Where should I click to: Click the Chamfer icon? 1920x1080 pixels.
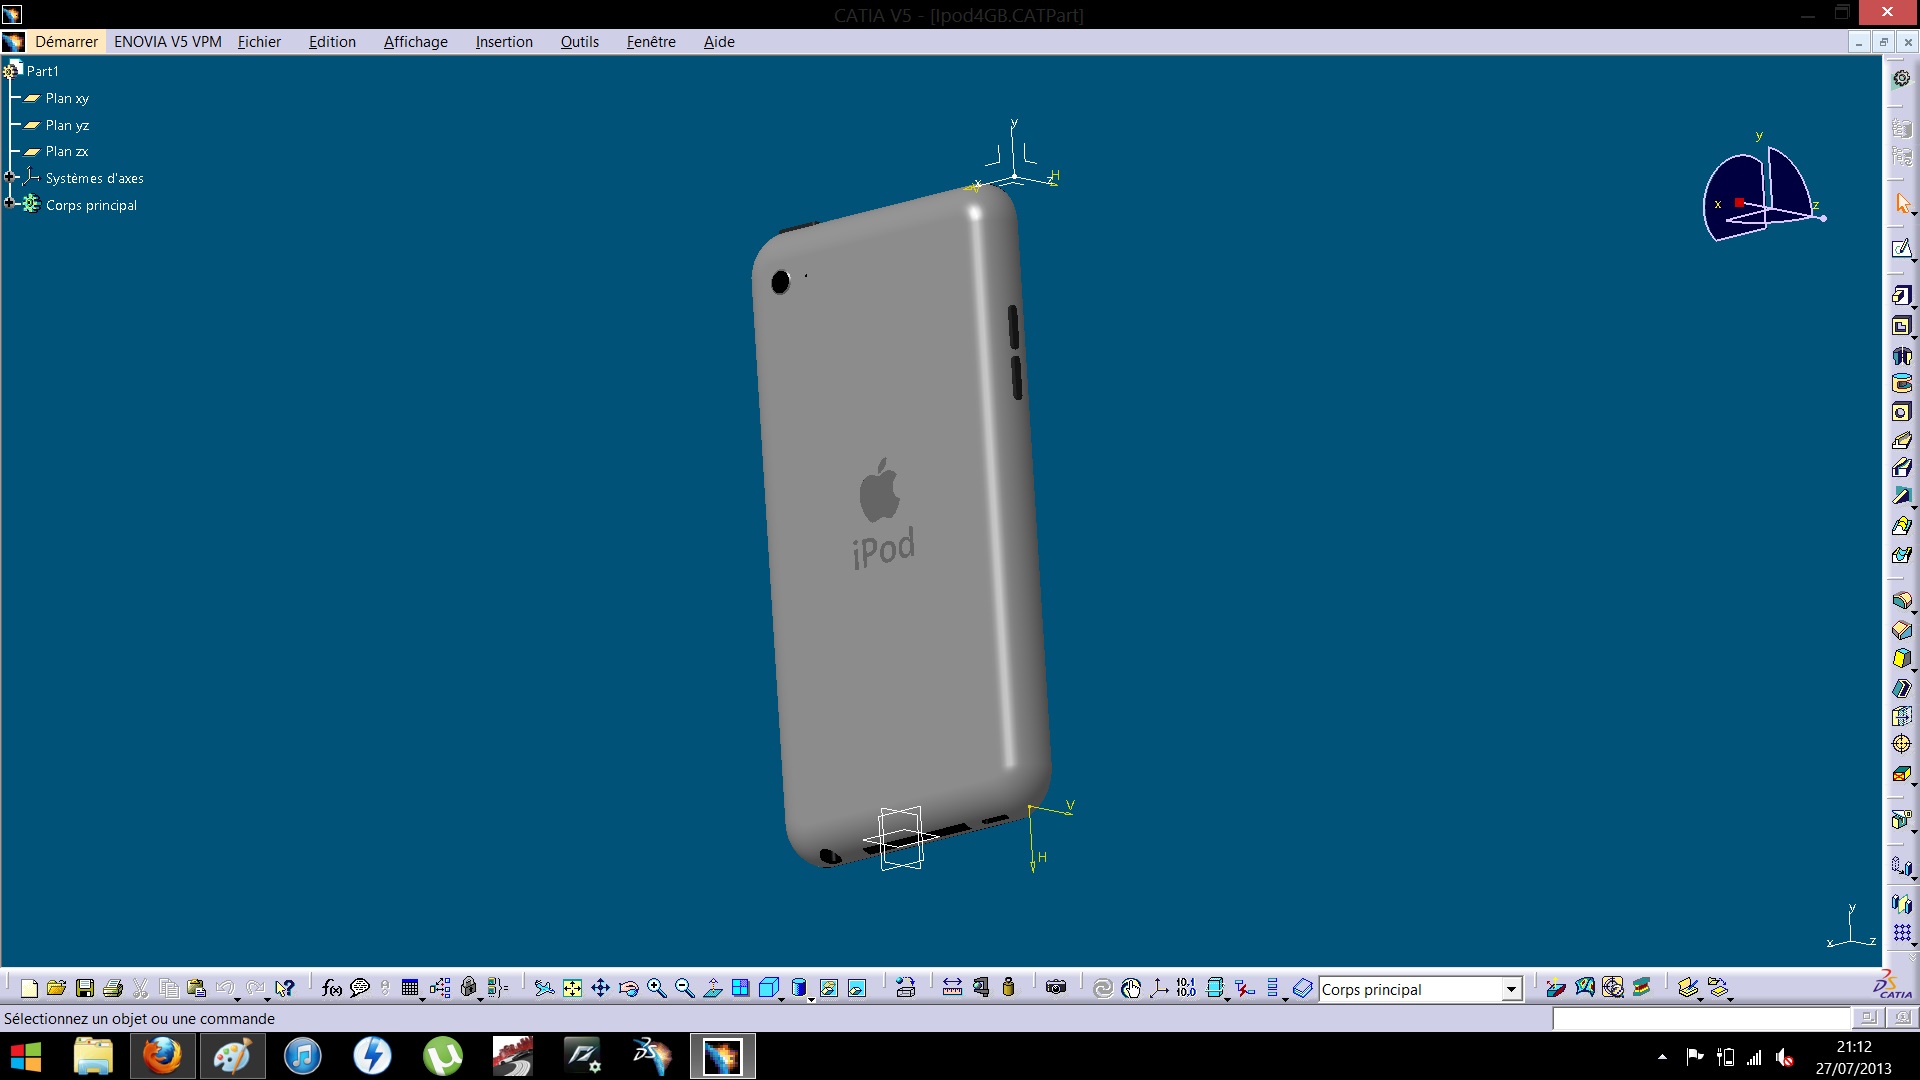click(1901, 630)
